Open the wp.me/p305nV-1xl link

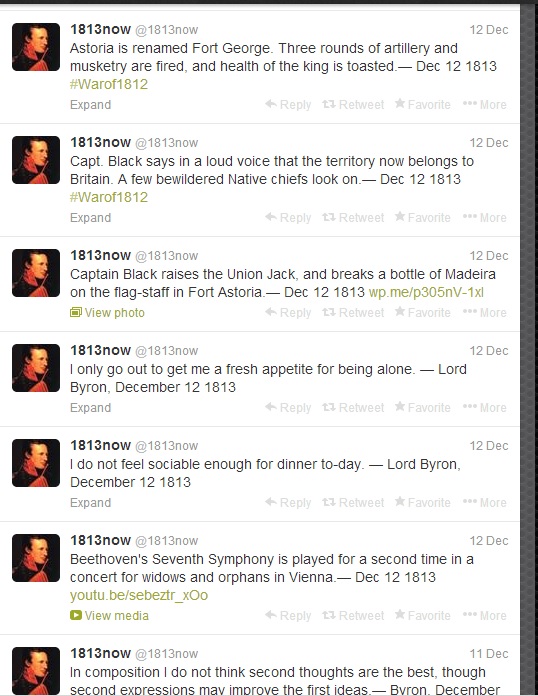click(426, 292)
